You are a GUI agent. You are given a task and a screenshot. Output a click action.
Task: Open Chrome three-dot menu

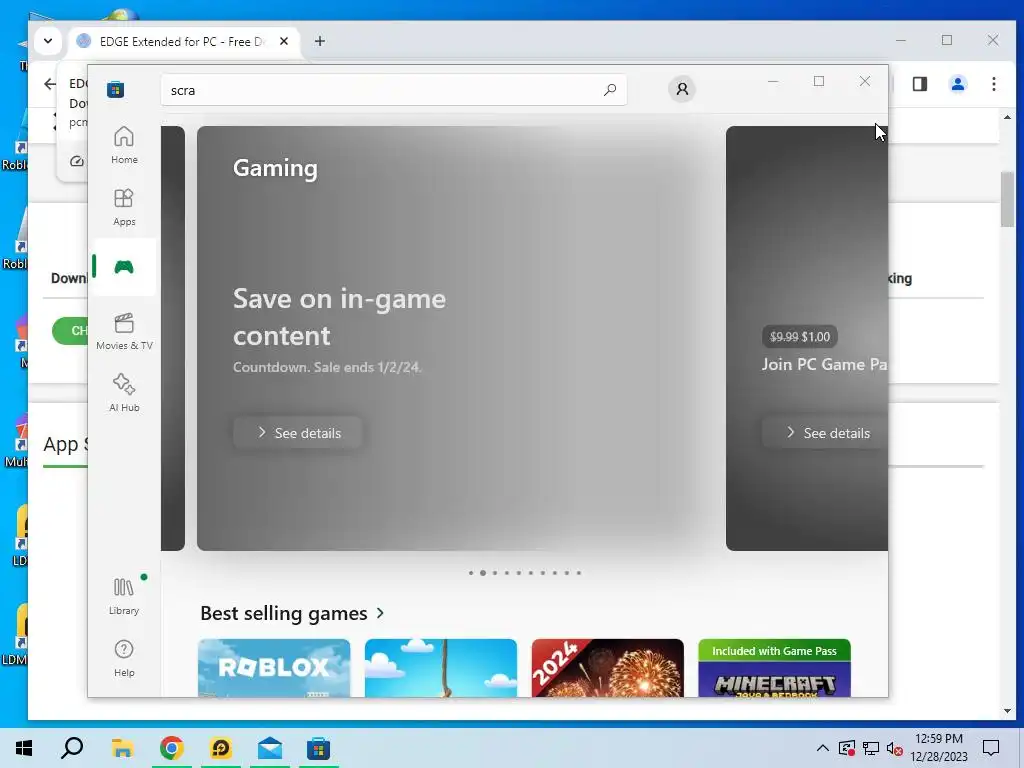[993, 84]
